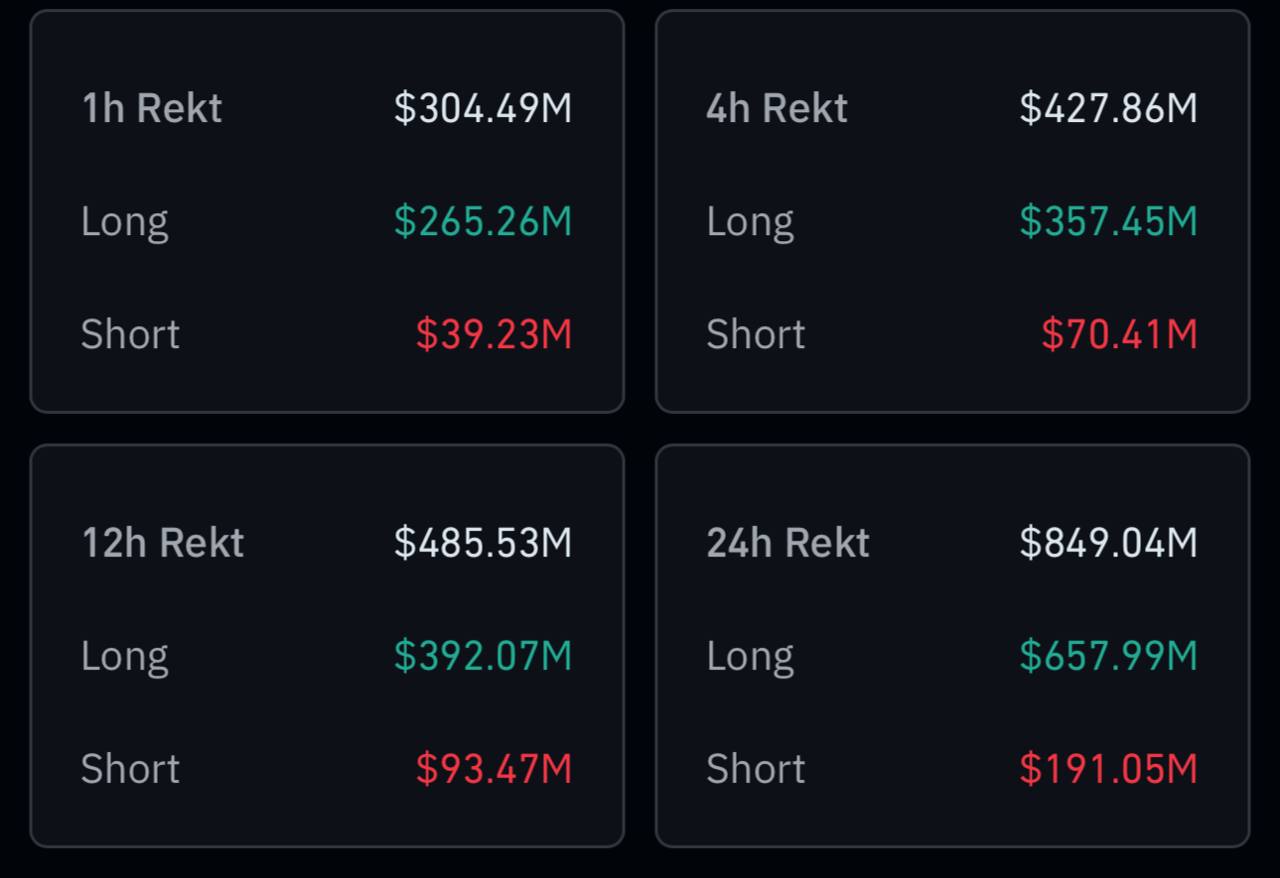Click the 1h Long amount $265.26M

483,221
